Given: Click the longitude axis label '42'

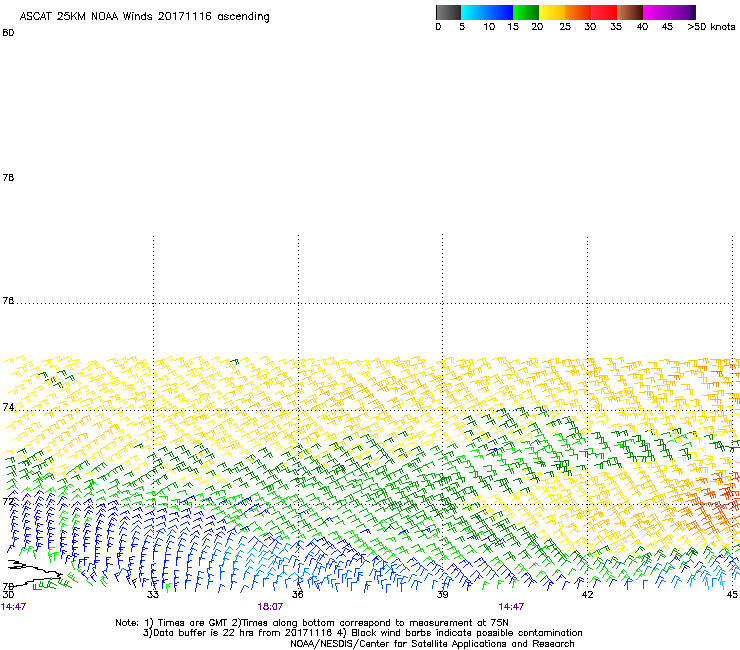Looking at the screenshot, I should point(587,595).
